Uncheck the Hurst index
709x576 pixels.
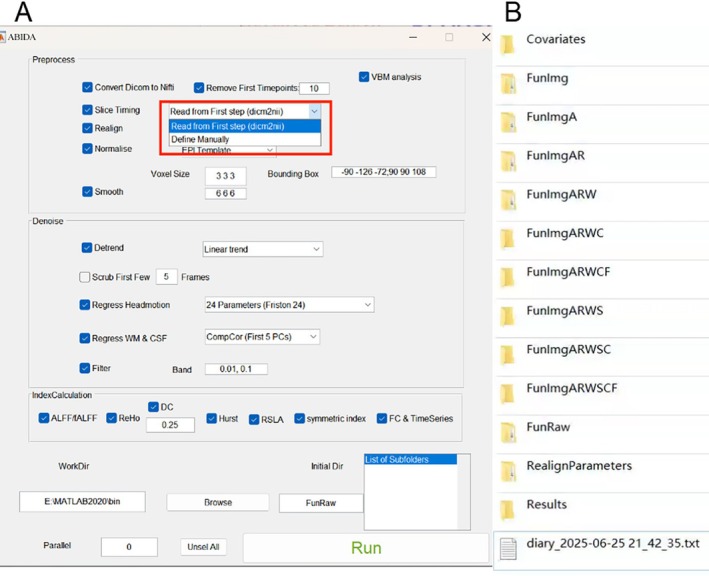click(x=212, y=419)
